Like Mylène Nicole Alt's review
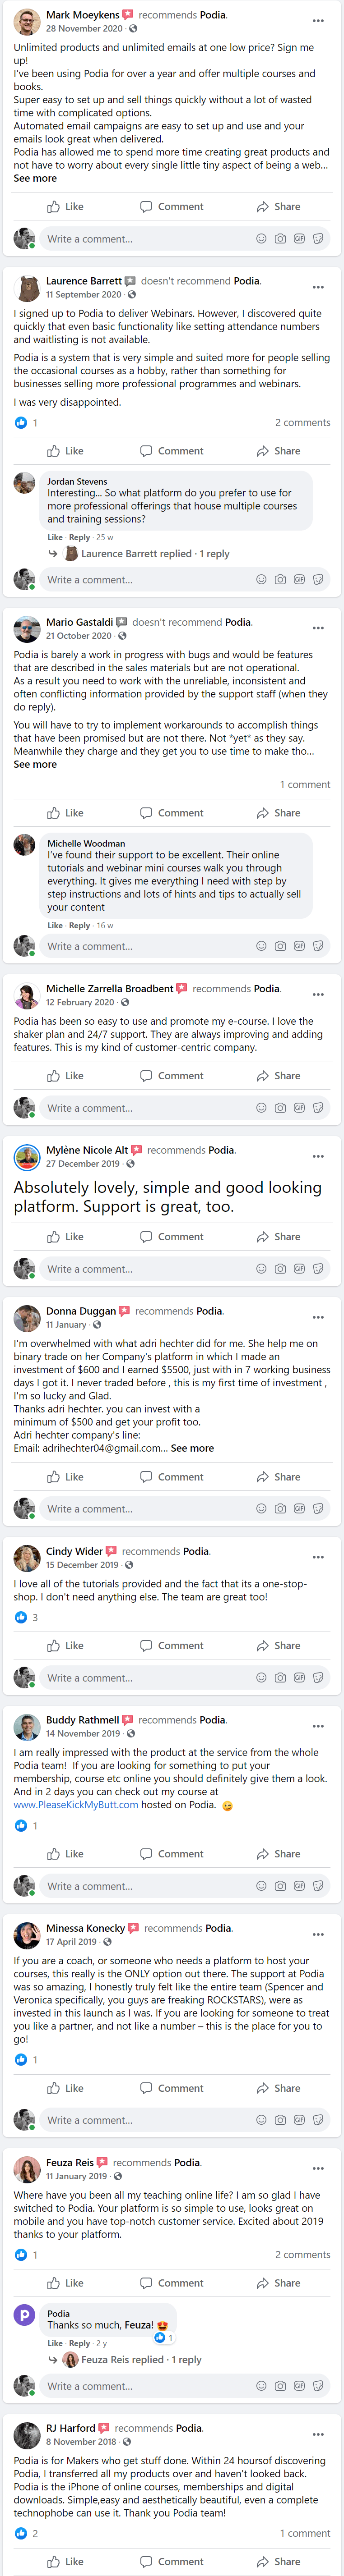The width and height of the screenshot is (344, 2576). pos(66,1237)
